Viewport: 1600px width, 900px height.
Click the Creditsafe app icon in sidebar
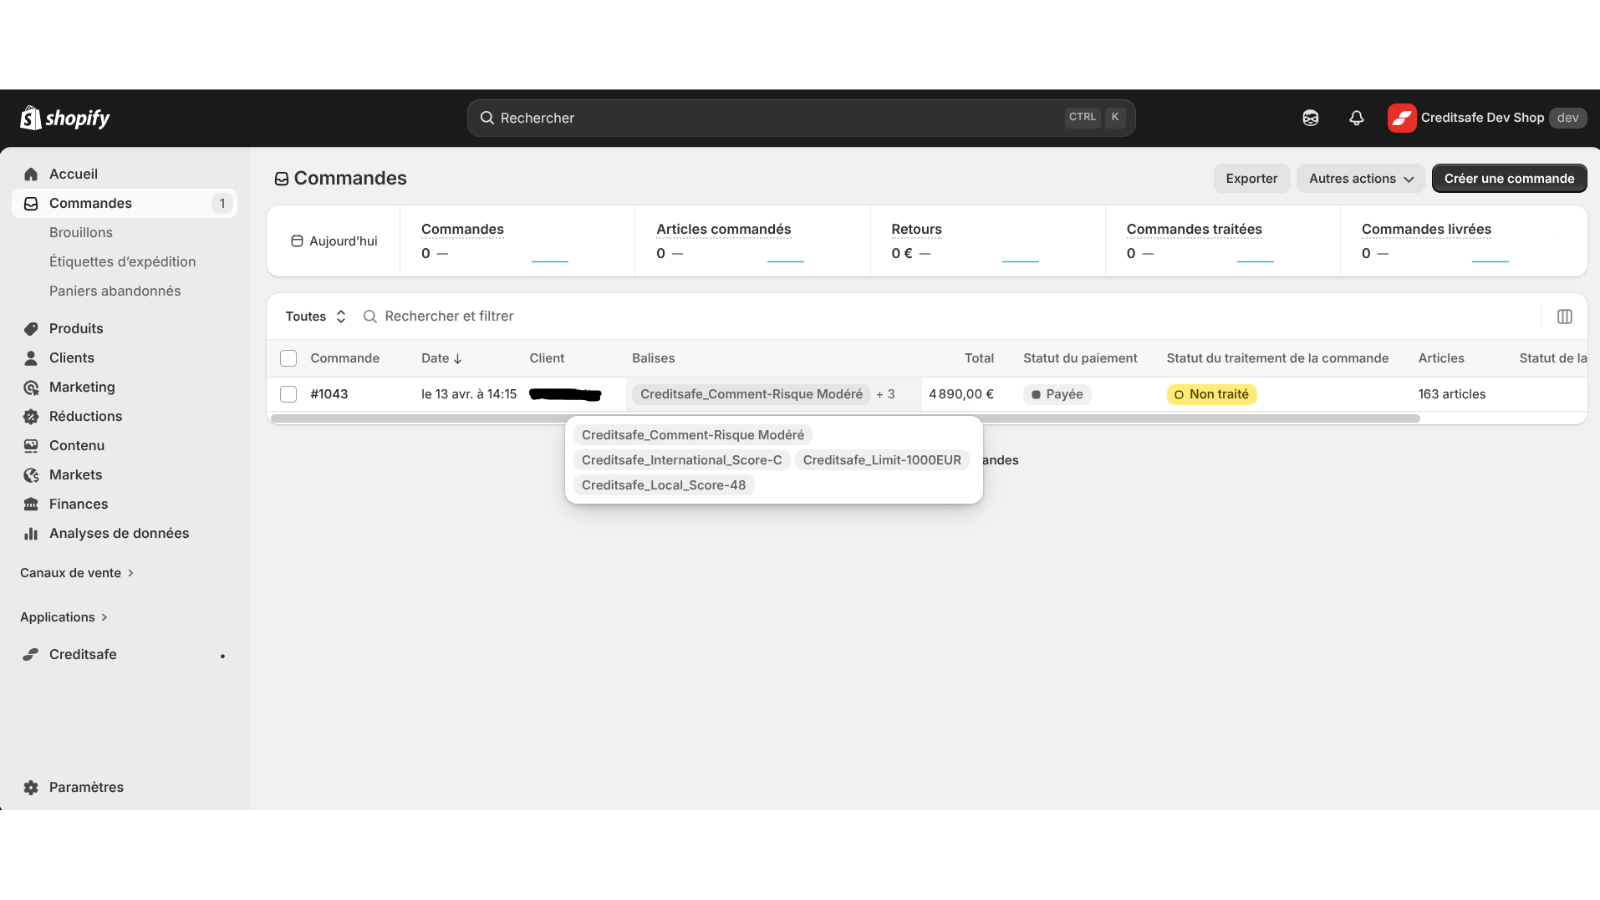[x=31, y=654]
